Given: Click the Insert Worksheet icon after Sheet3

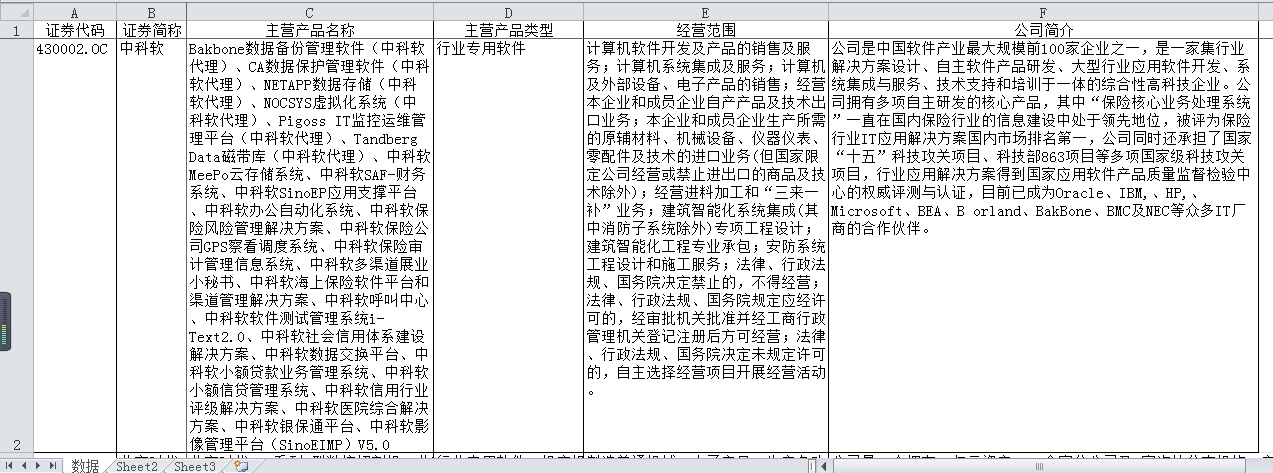Looking at the screenshot, I should tap(240, 466).
